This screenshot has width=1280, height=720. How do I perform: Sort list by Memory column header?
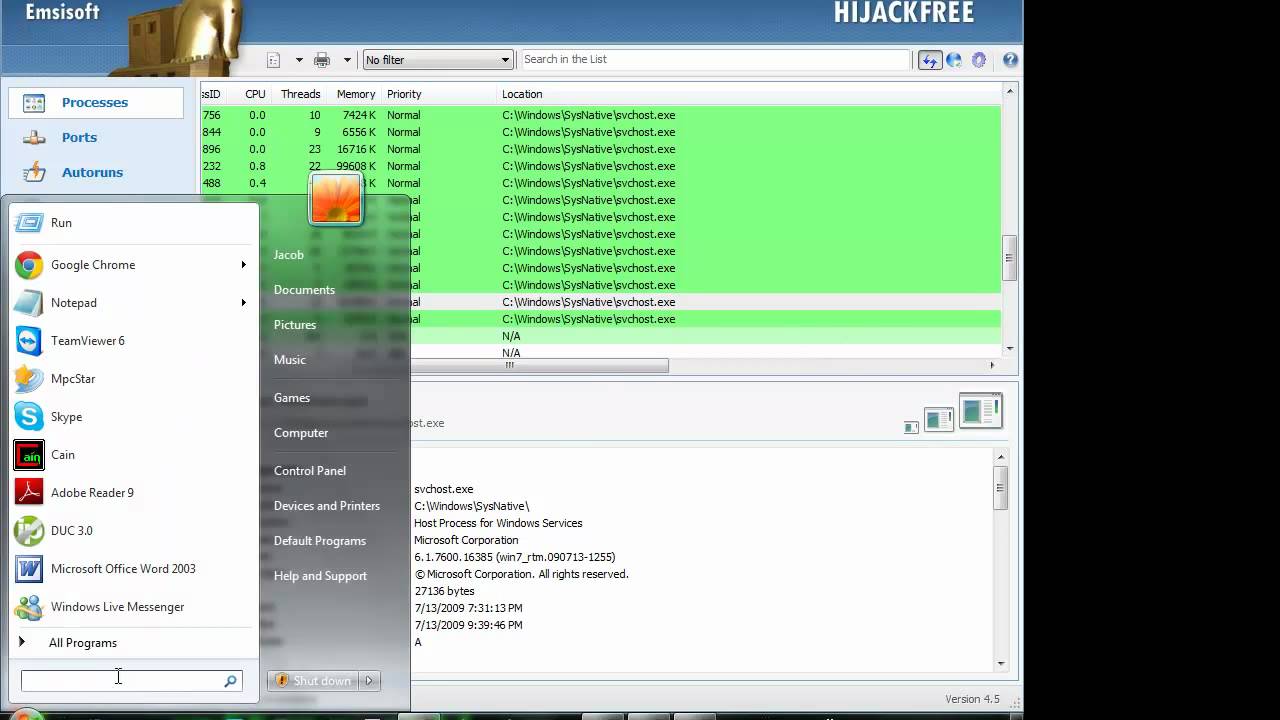355,94
